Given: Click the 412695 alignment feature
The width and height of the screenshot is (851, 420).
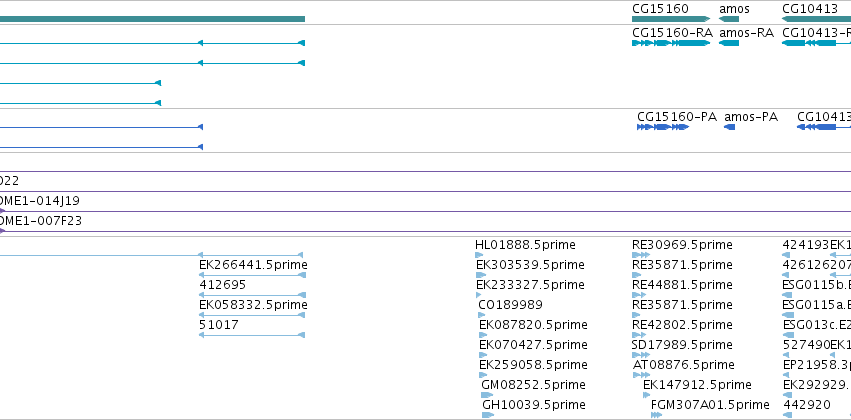Looking at the screenshot, I should coord(252,295).
